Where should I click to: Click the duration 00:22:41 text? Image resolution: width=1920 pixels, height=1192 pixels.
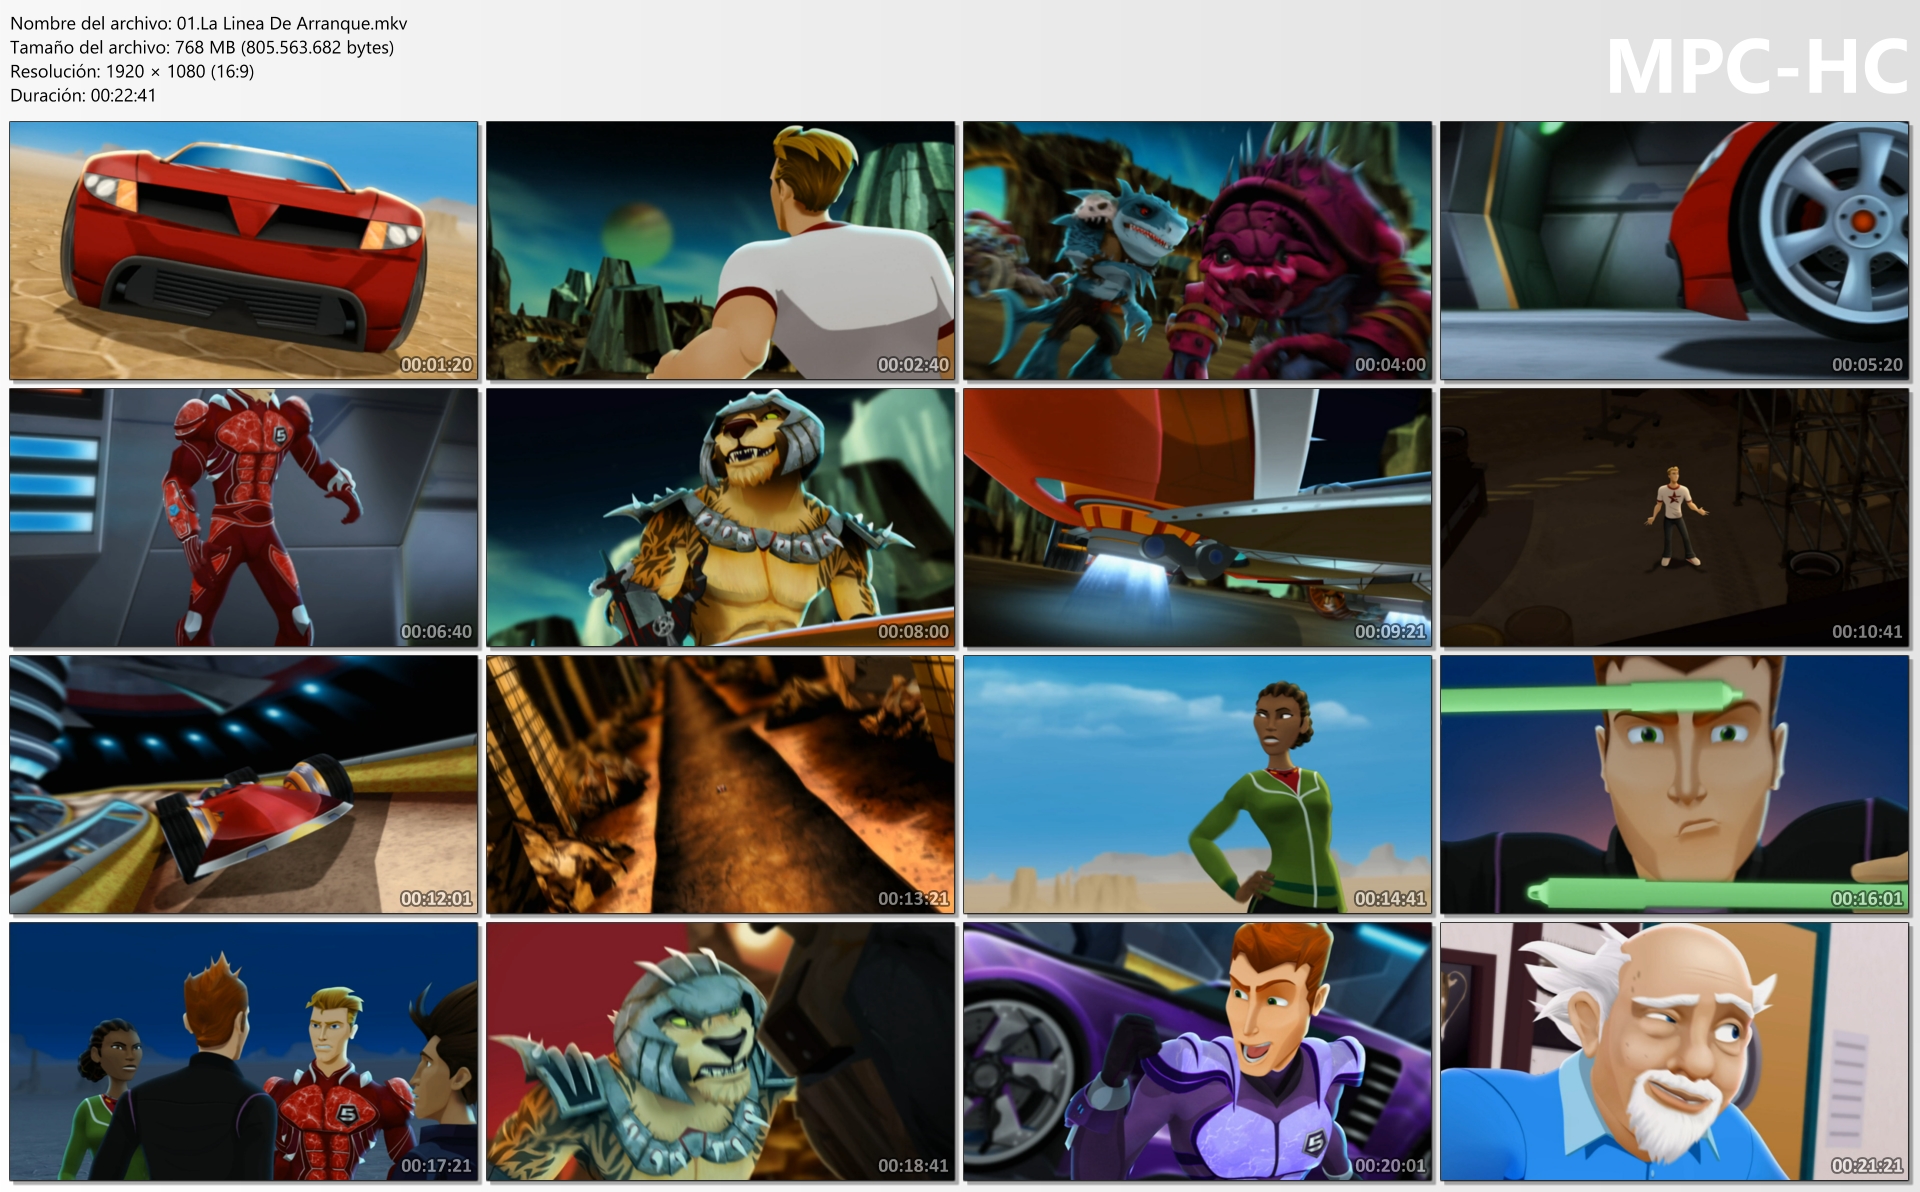83,95
